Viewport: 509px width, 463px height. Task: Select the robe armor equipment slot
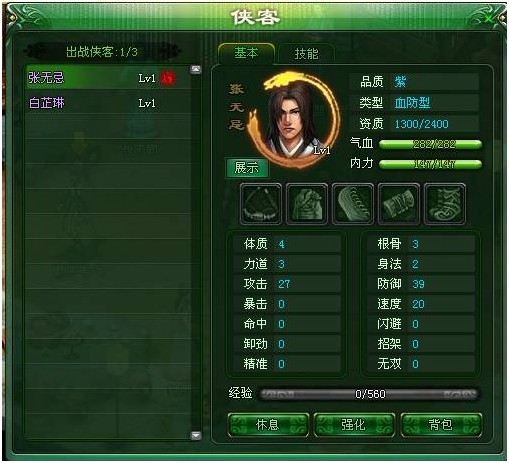[x=307, y=204]
